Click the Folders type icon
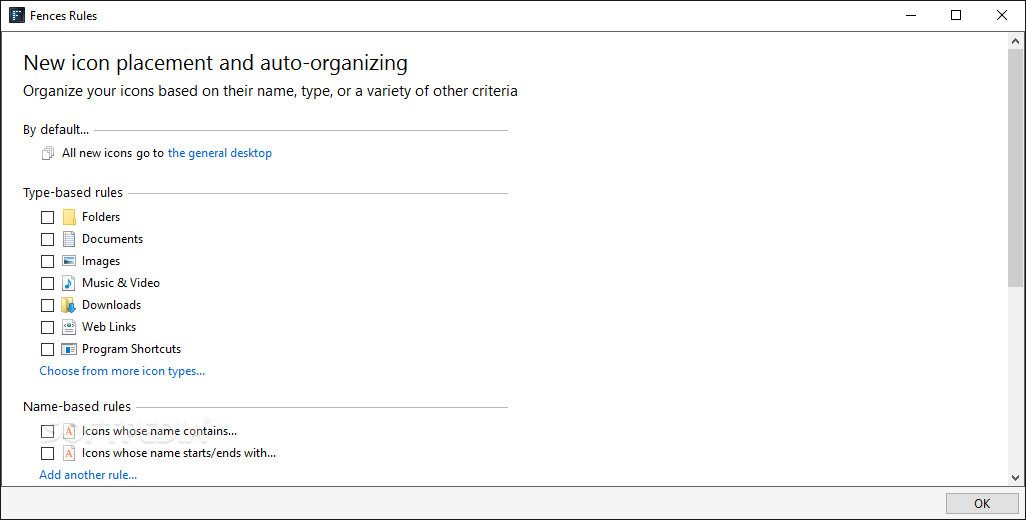The image size is (1026, 520). 69,217
